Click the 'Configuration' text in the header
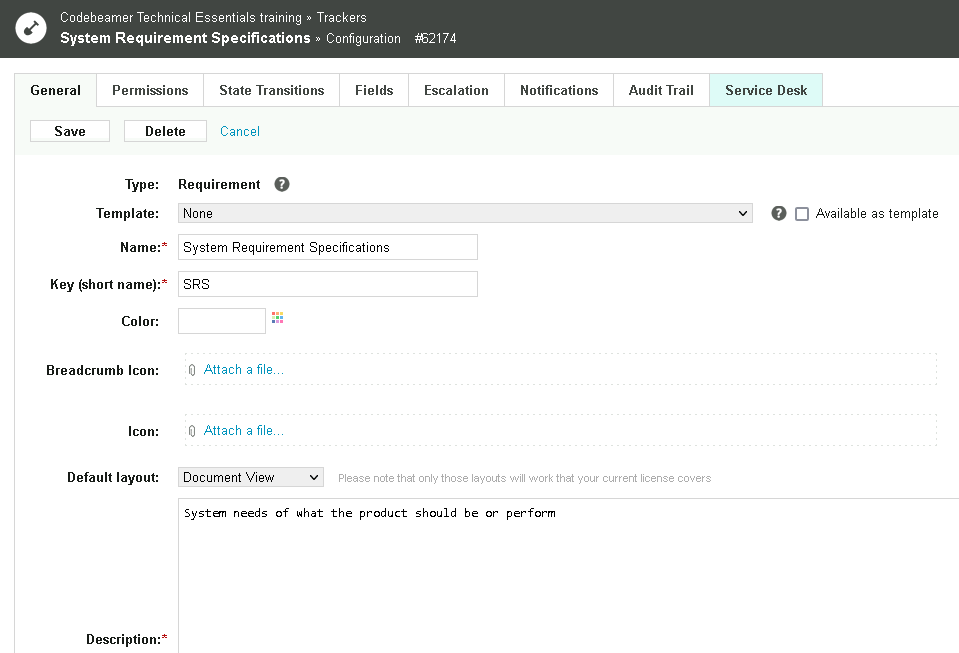The image size is (959, 653). click(363, 39)
